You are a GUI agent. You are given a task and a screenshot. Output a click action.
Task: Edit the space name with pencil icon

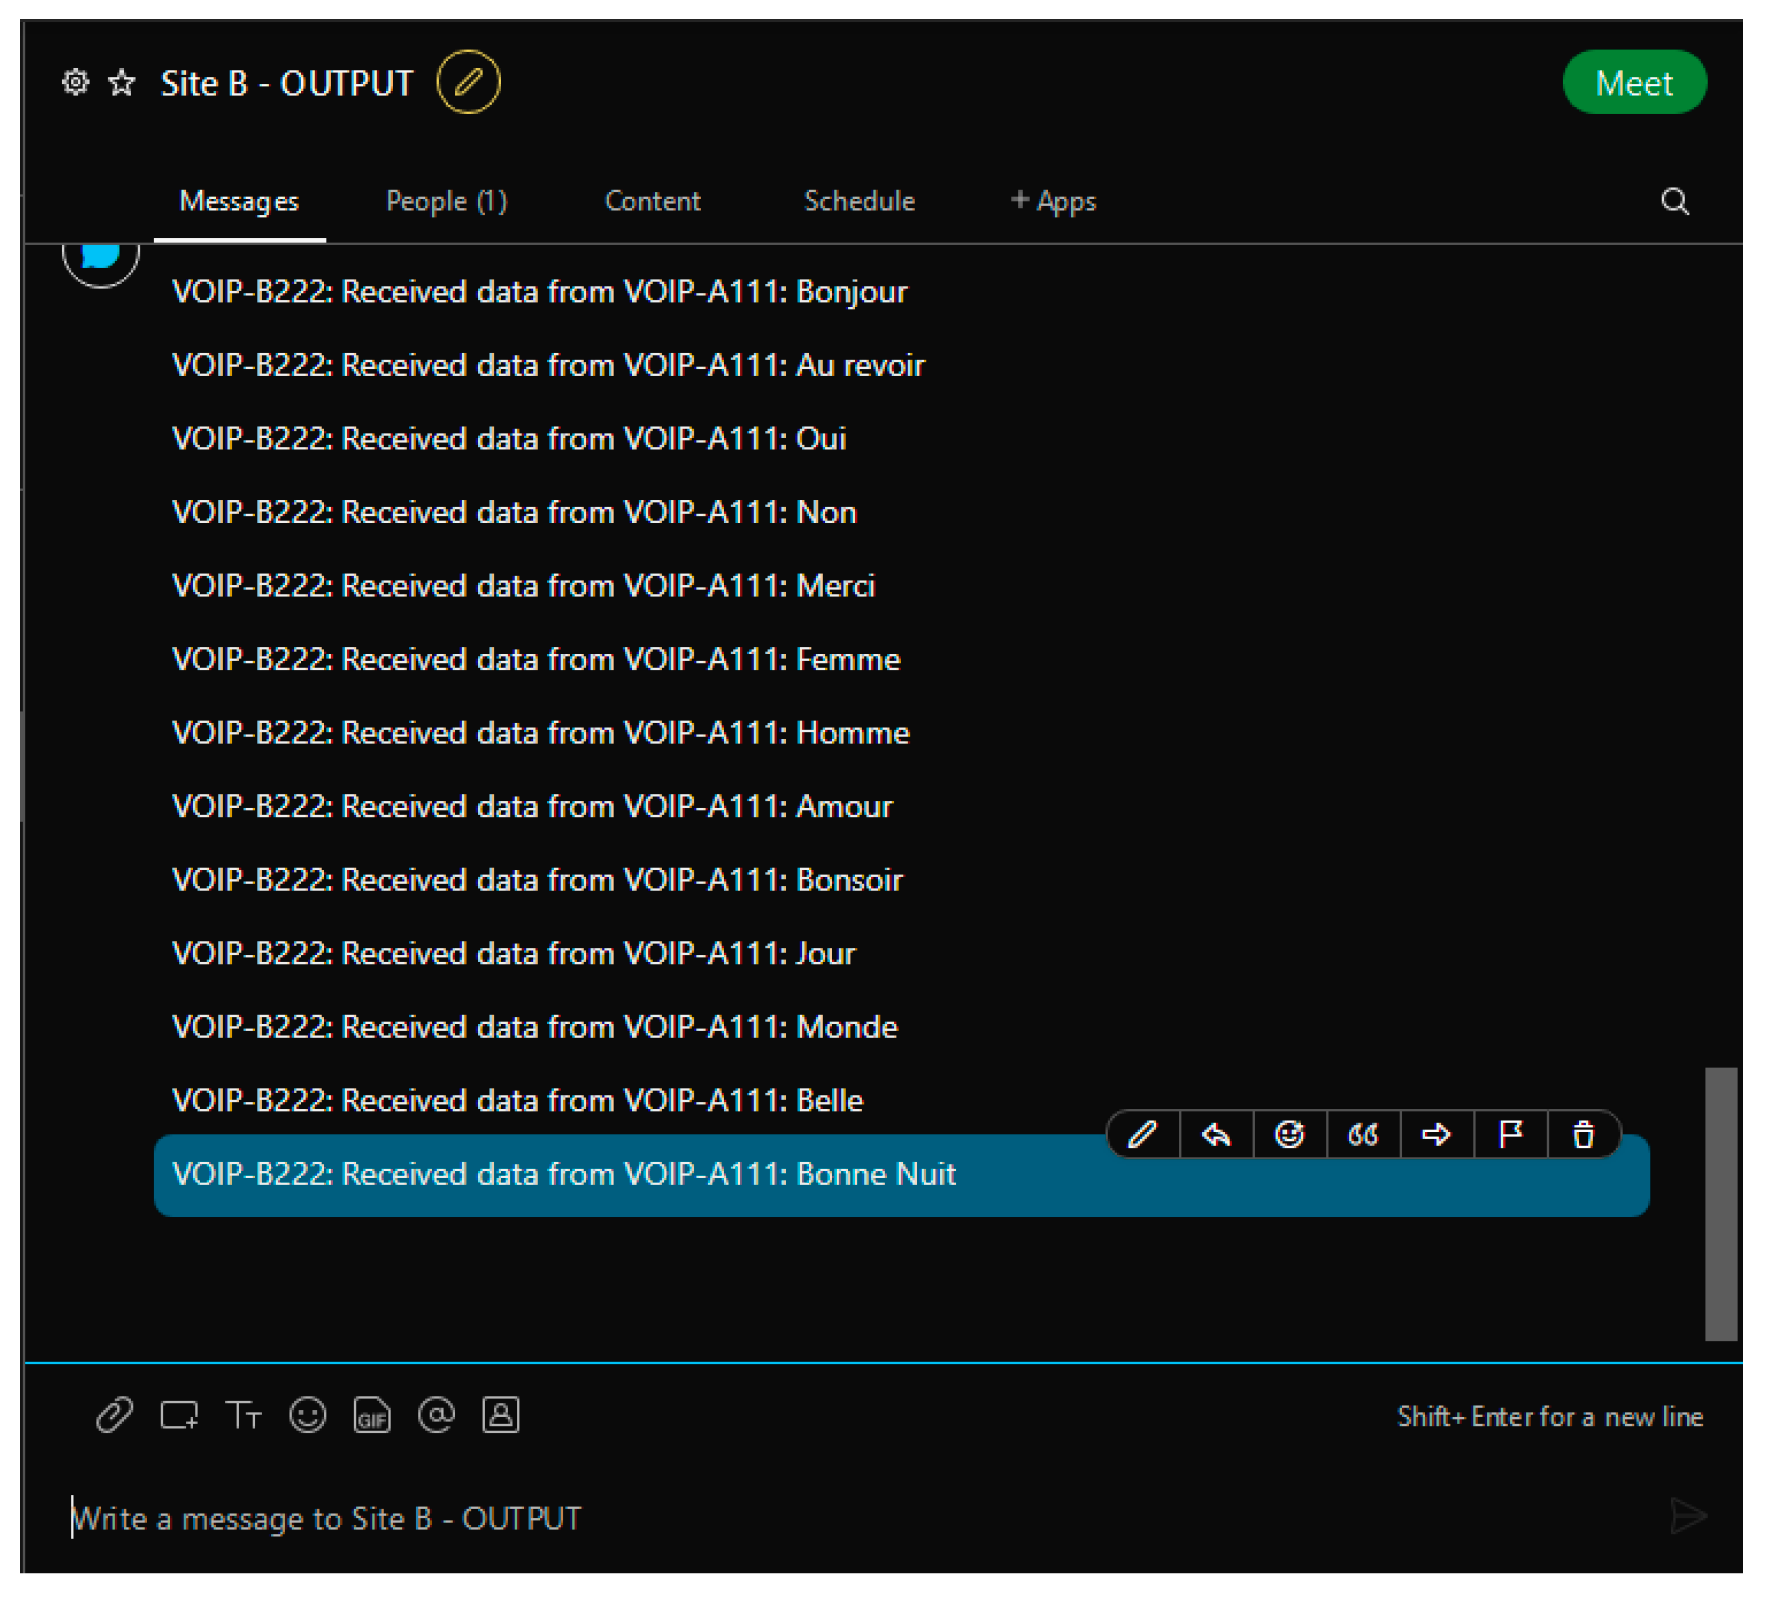click(x=468, y=82)
